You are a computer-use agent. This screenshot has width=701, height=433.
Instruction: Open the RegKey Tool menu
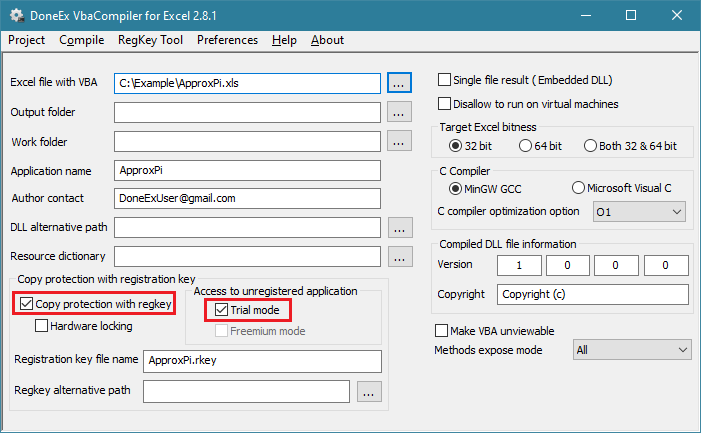click(150, 40)
